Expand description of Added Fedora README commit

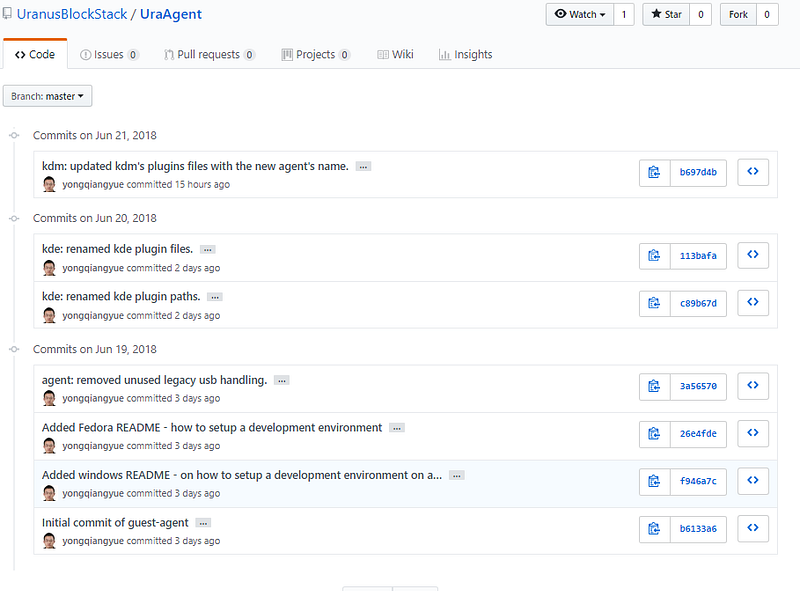coord(397,428)
